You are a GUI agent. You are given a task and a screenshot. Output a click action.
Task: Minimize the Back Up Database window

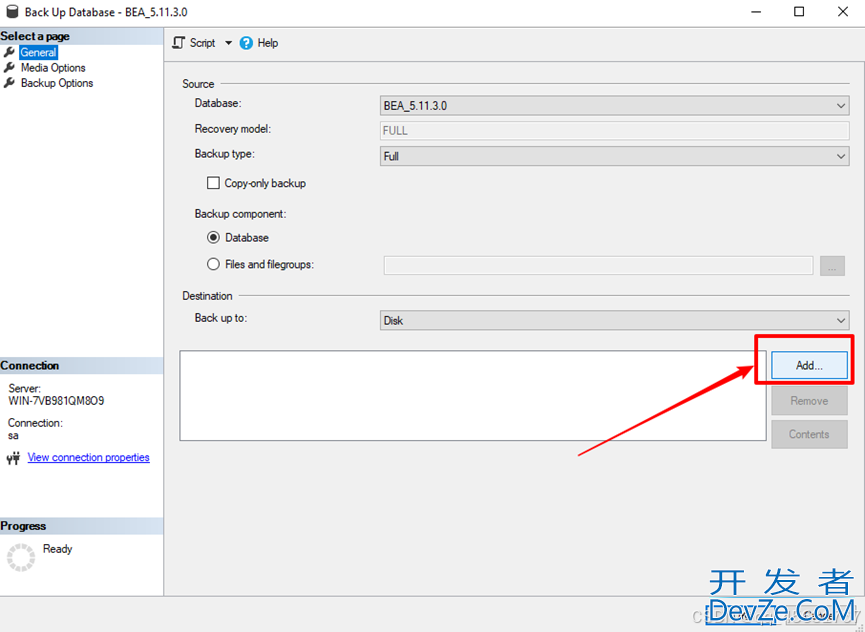pos(756,12)
